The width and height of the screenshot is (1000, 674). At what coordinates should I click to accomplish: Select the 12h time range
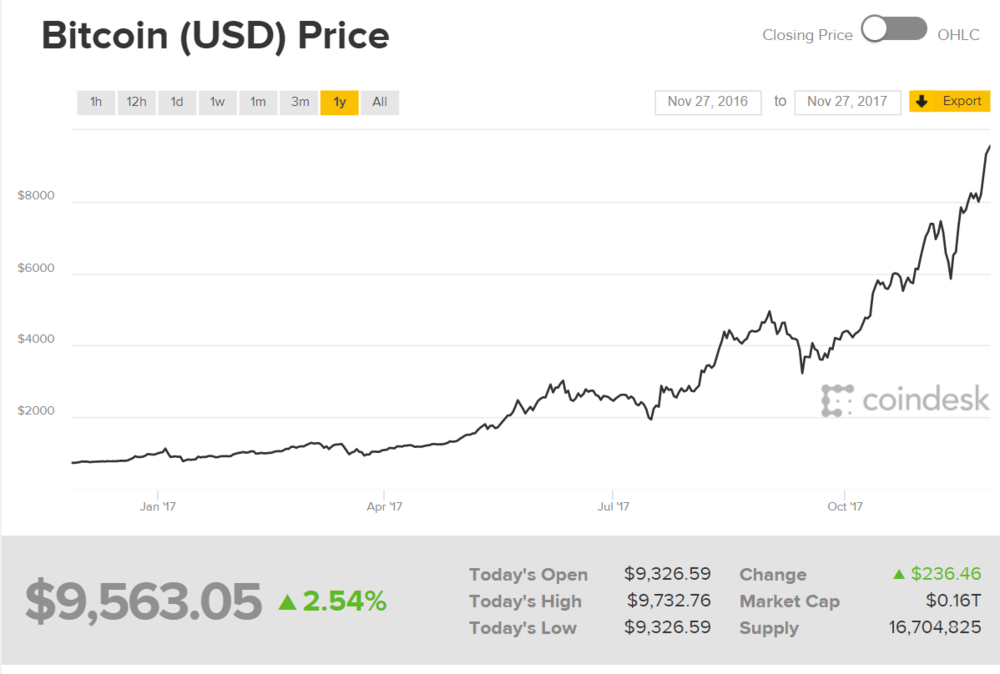click(136, 102)
